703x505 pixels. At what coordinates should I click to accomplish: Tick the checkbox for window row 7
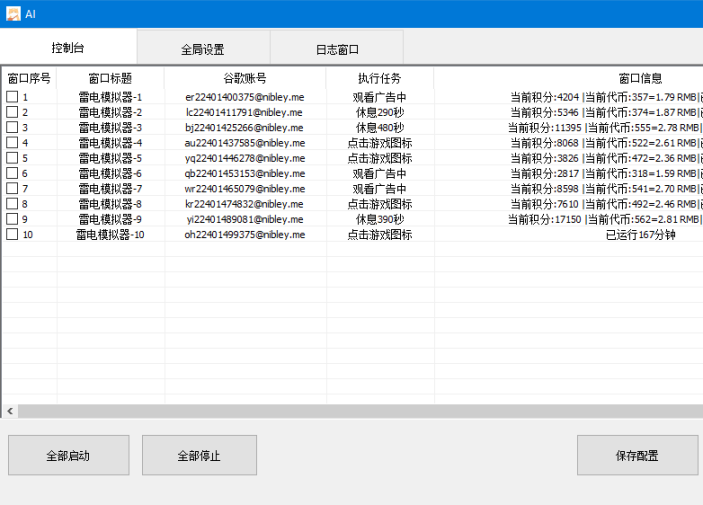(x=12, y=188)
